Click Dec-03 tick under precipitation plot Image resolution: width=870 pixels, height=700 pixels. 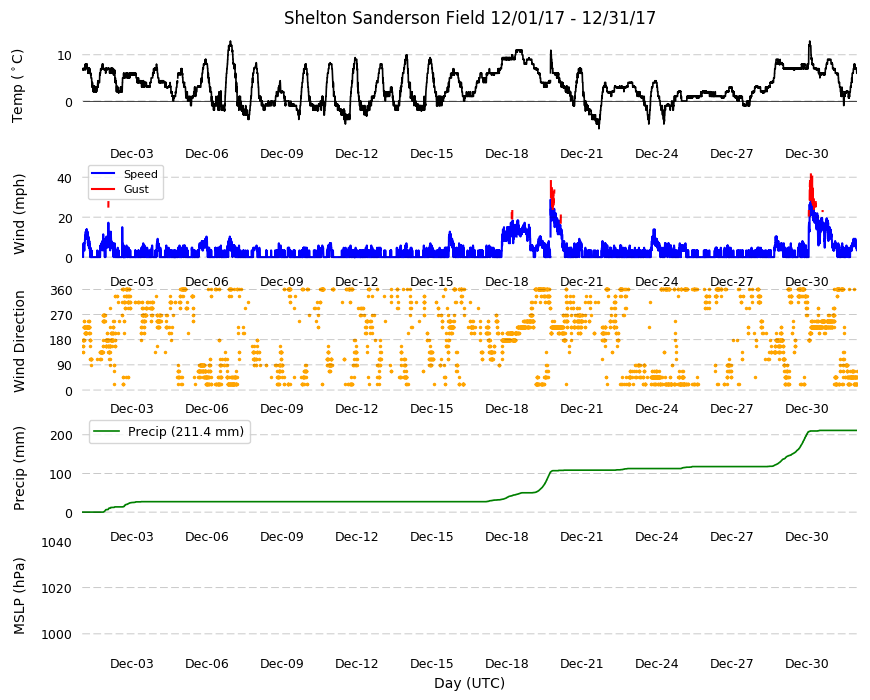(x=131, y=536)
